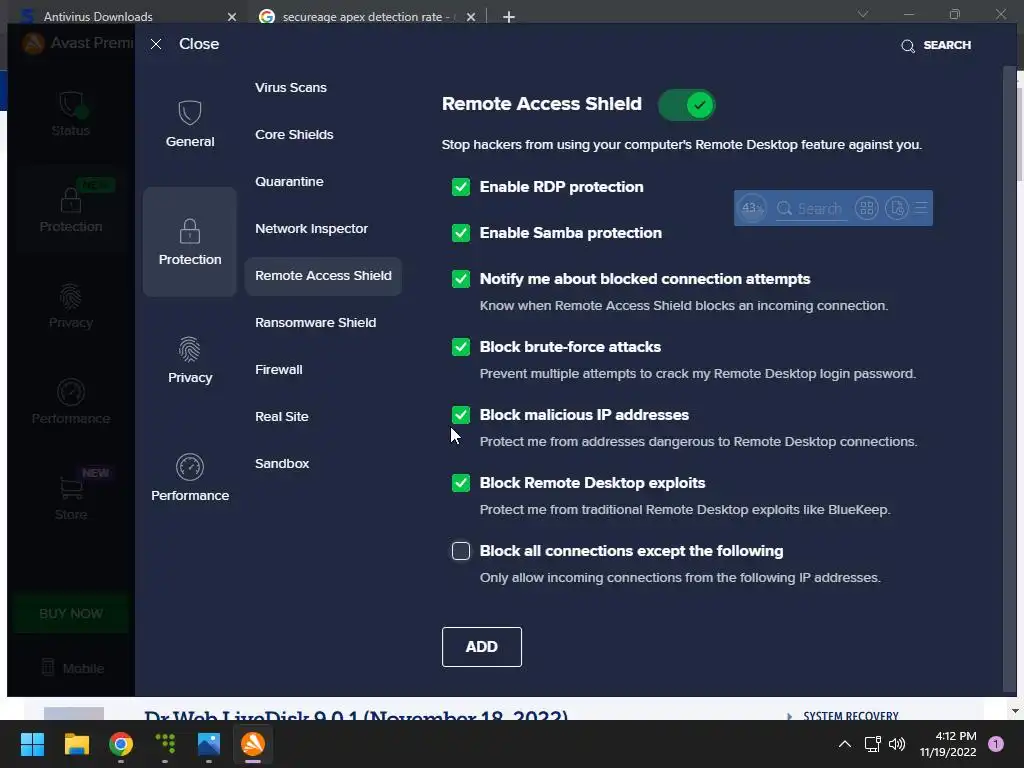Open Google Chrome from taskbar

pos(121,744)
